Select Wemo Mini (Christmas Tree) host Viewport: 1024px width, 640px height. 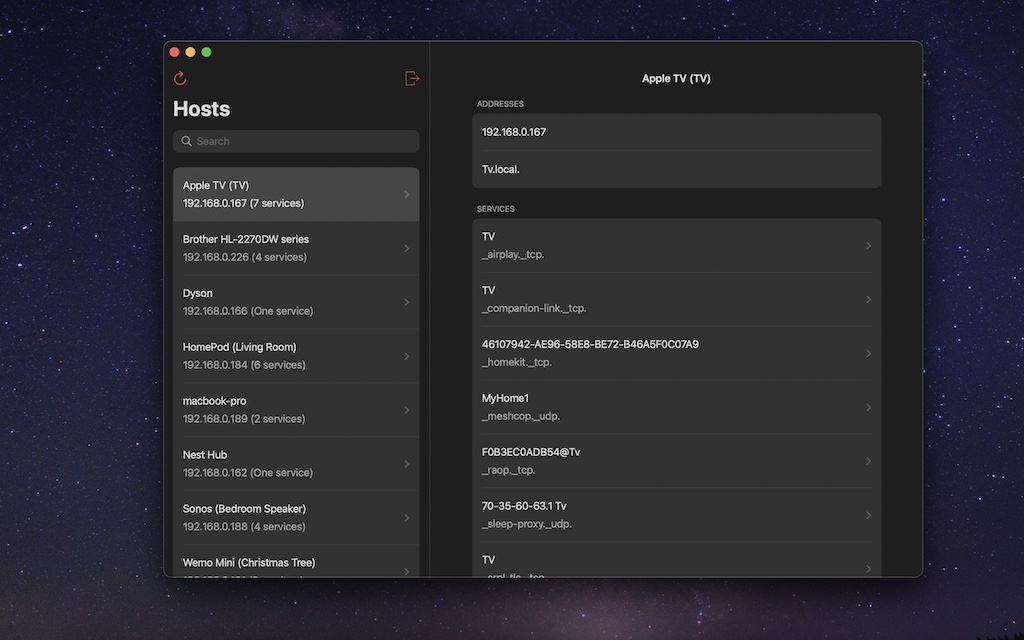tap(295, 563)
